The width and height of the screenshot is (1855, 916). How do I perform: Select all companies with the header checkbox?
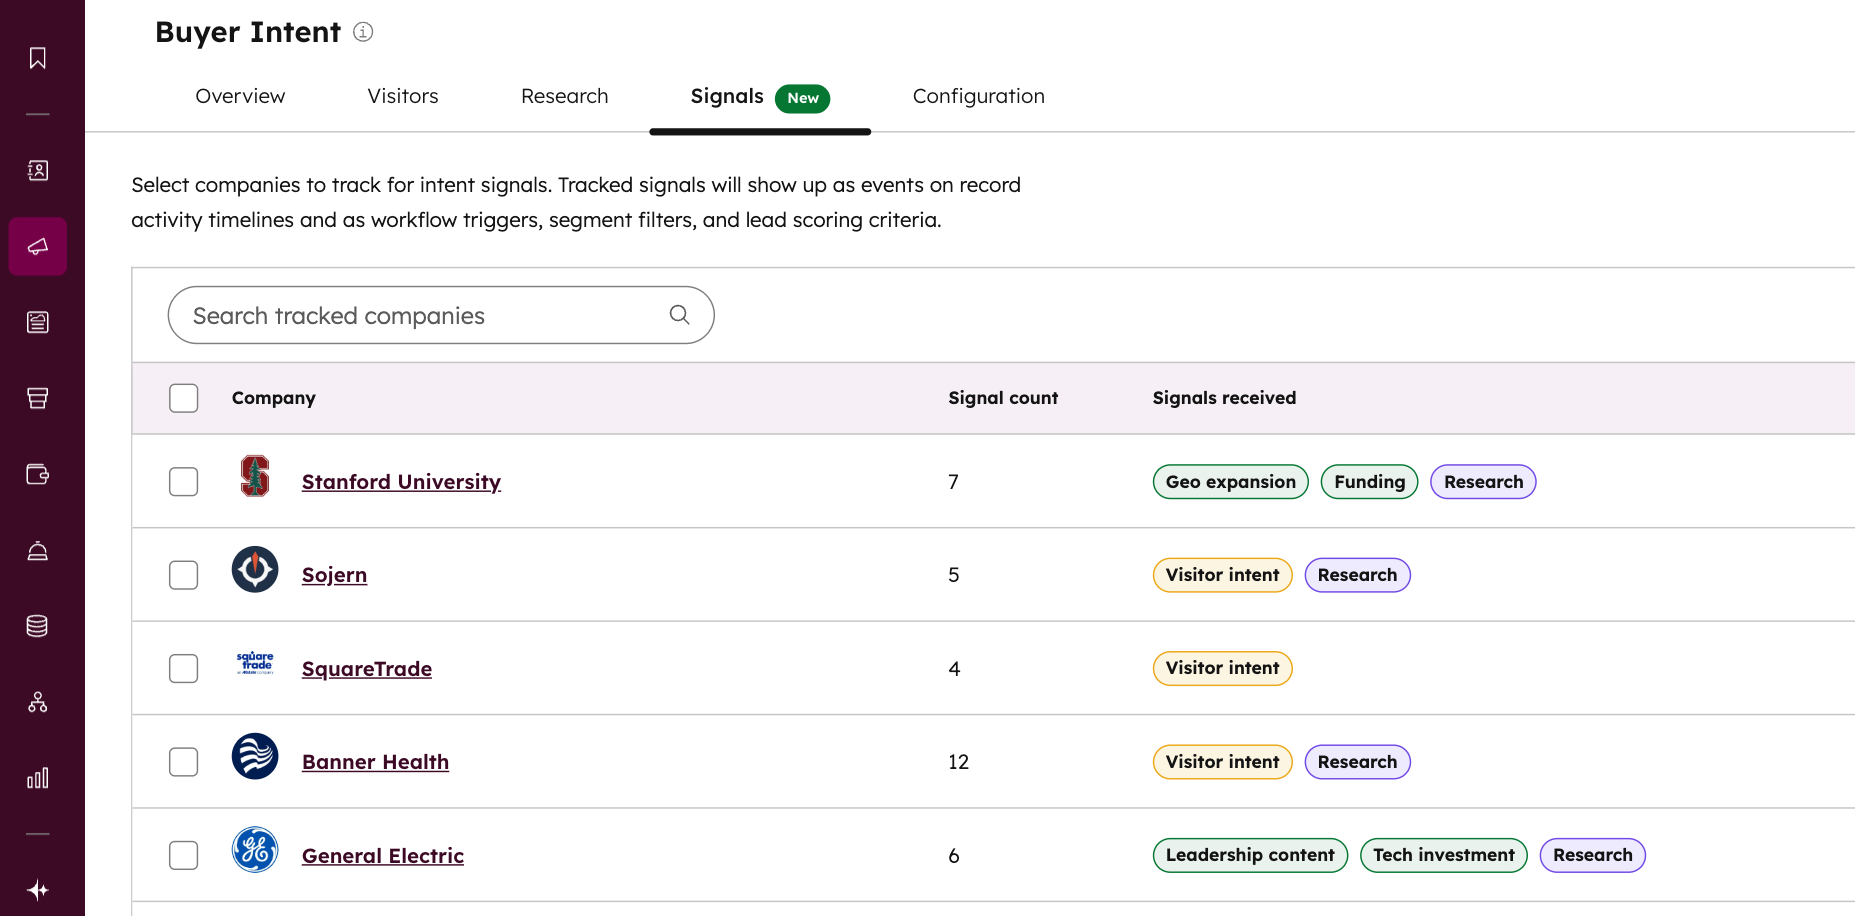(184, 398)
